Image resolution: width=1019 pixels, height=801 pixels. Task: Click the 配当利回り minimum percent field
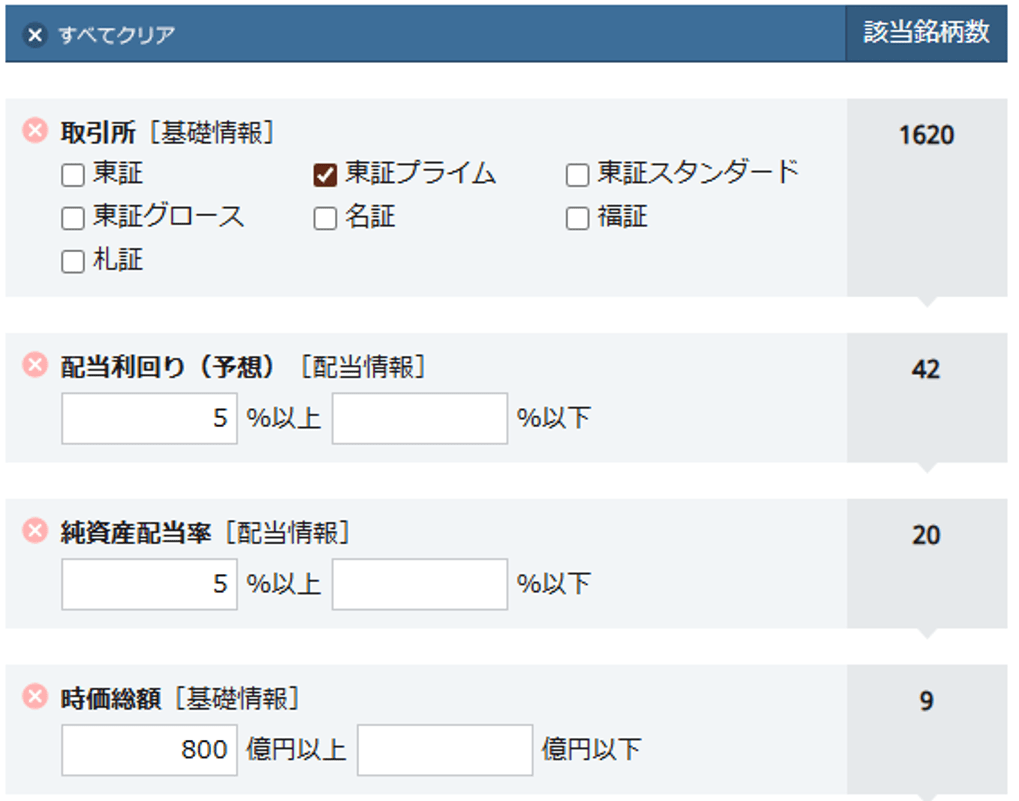tap(149, 418)
